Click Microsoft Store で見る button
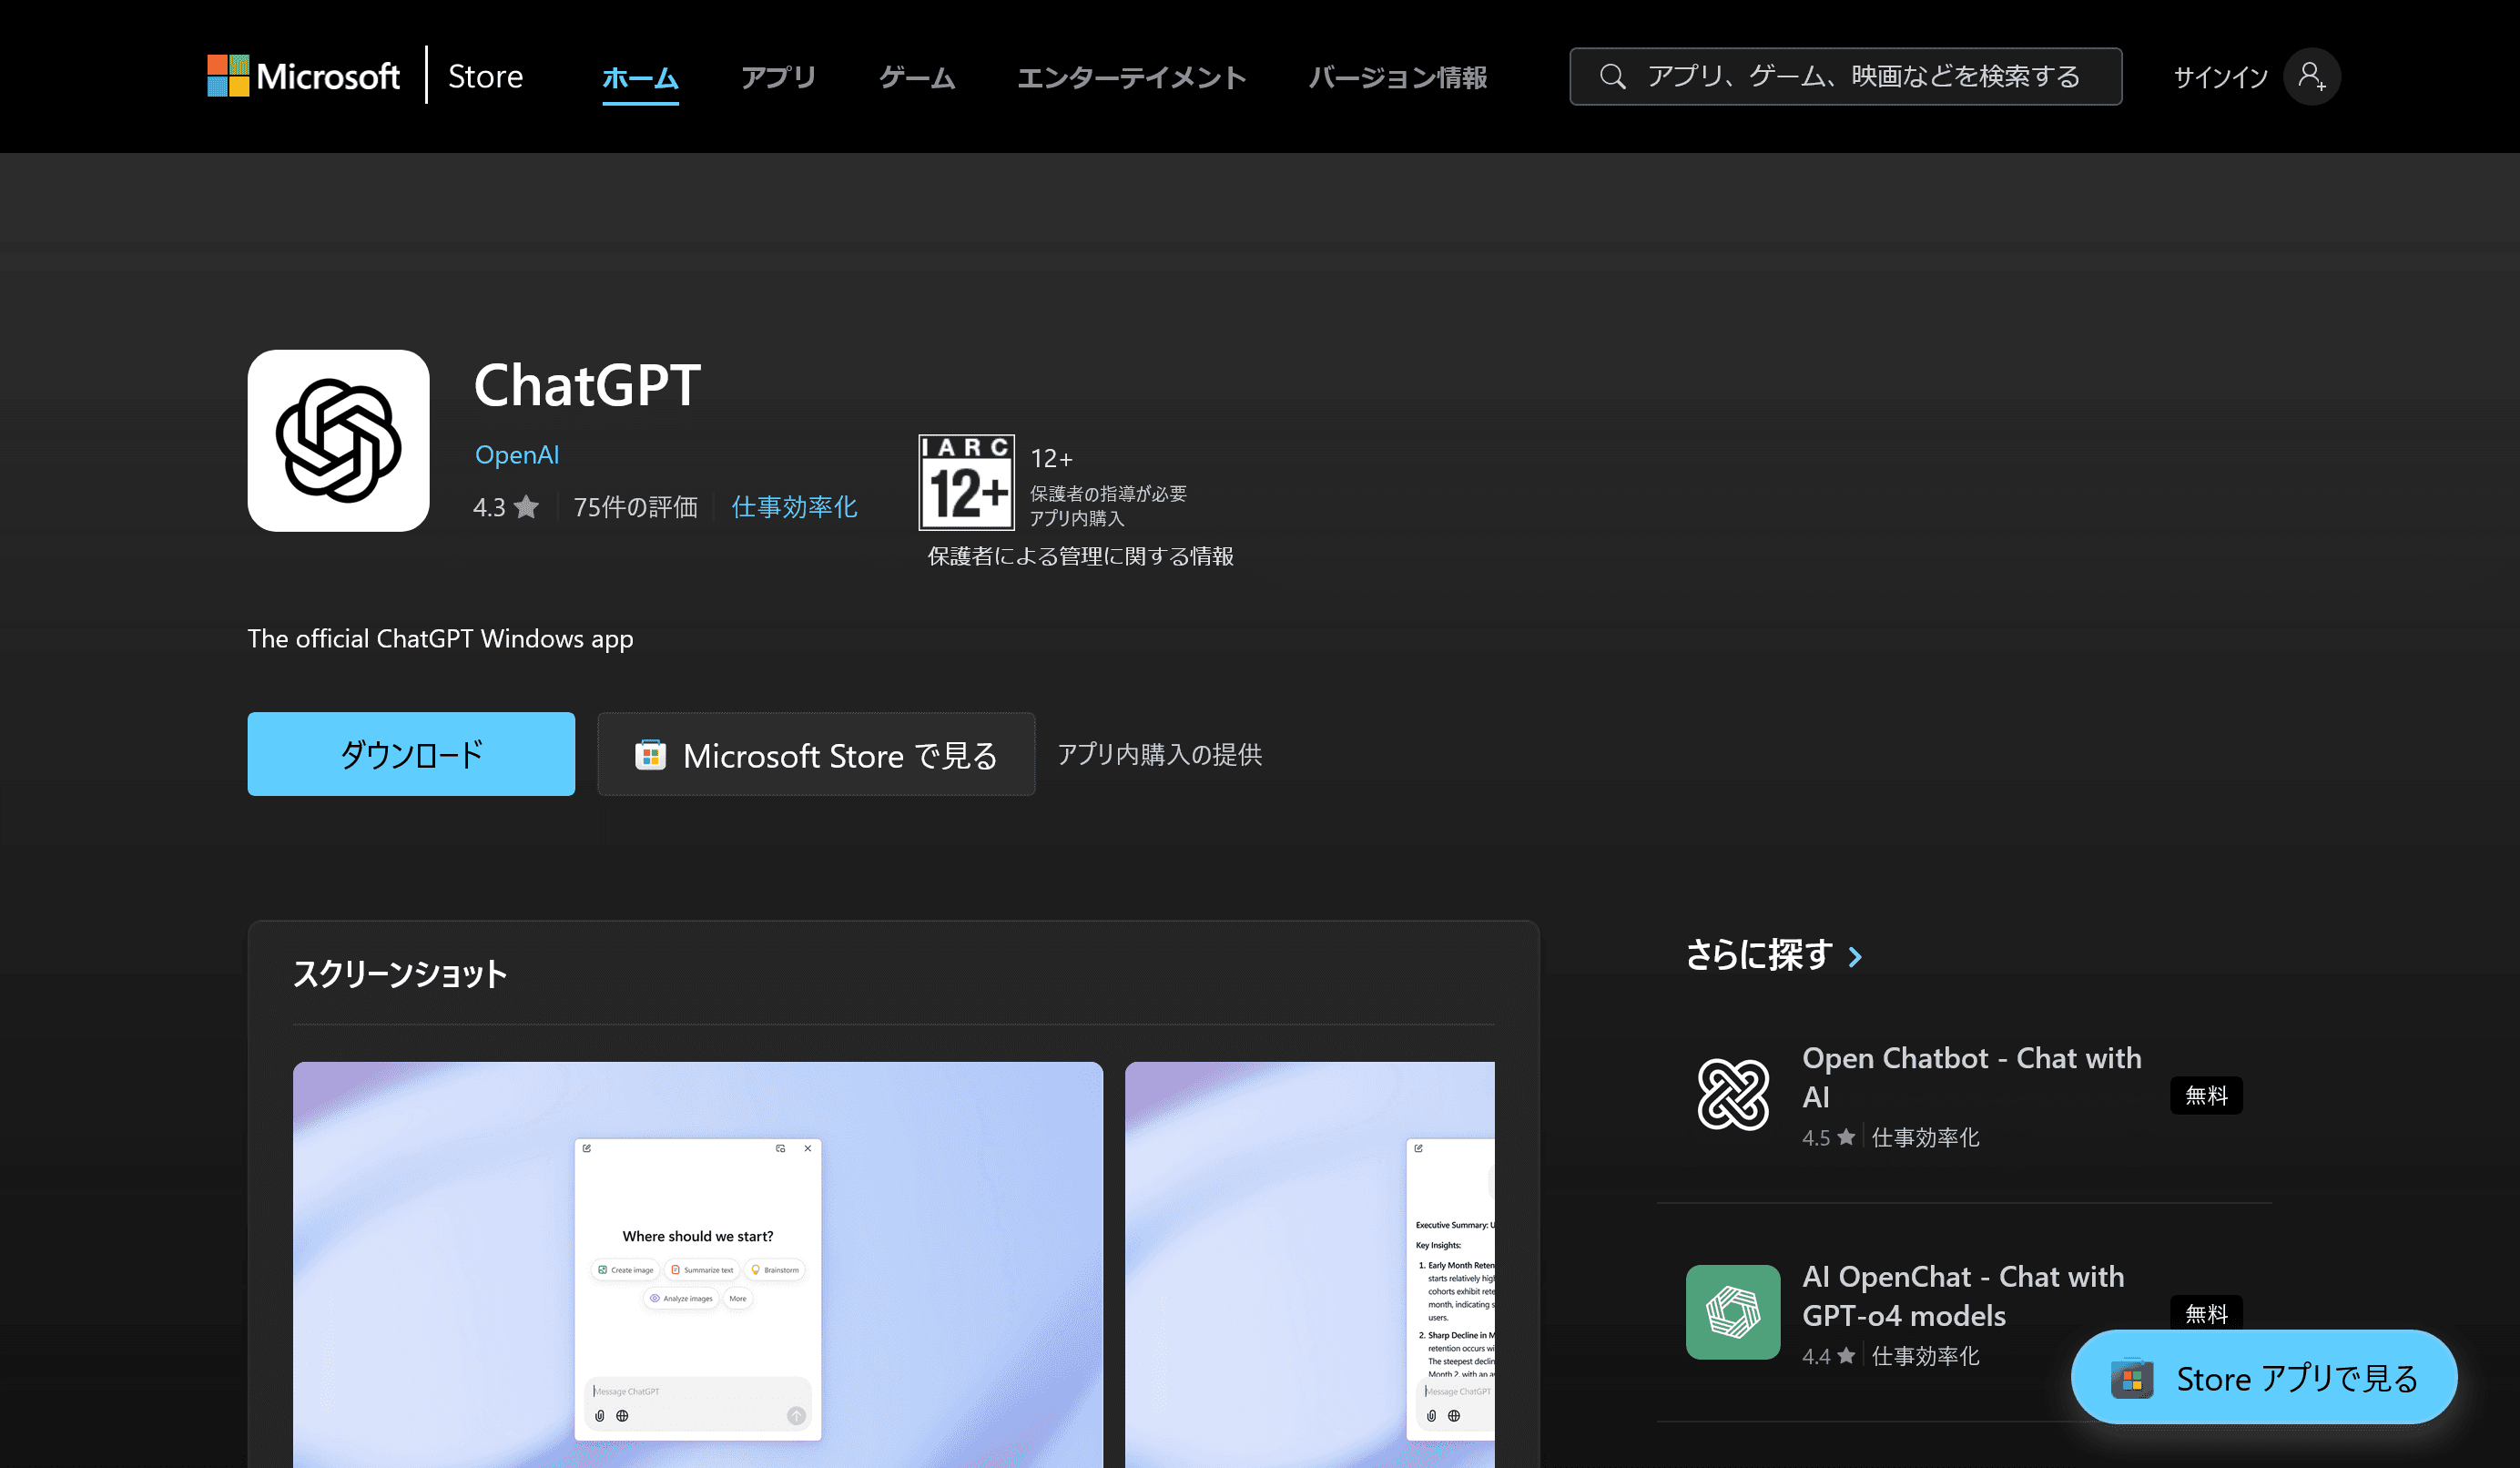The image size is (2520, 1468). coord(816,754)
